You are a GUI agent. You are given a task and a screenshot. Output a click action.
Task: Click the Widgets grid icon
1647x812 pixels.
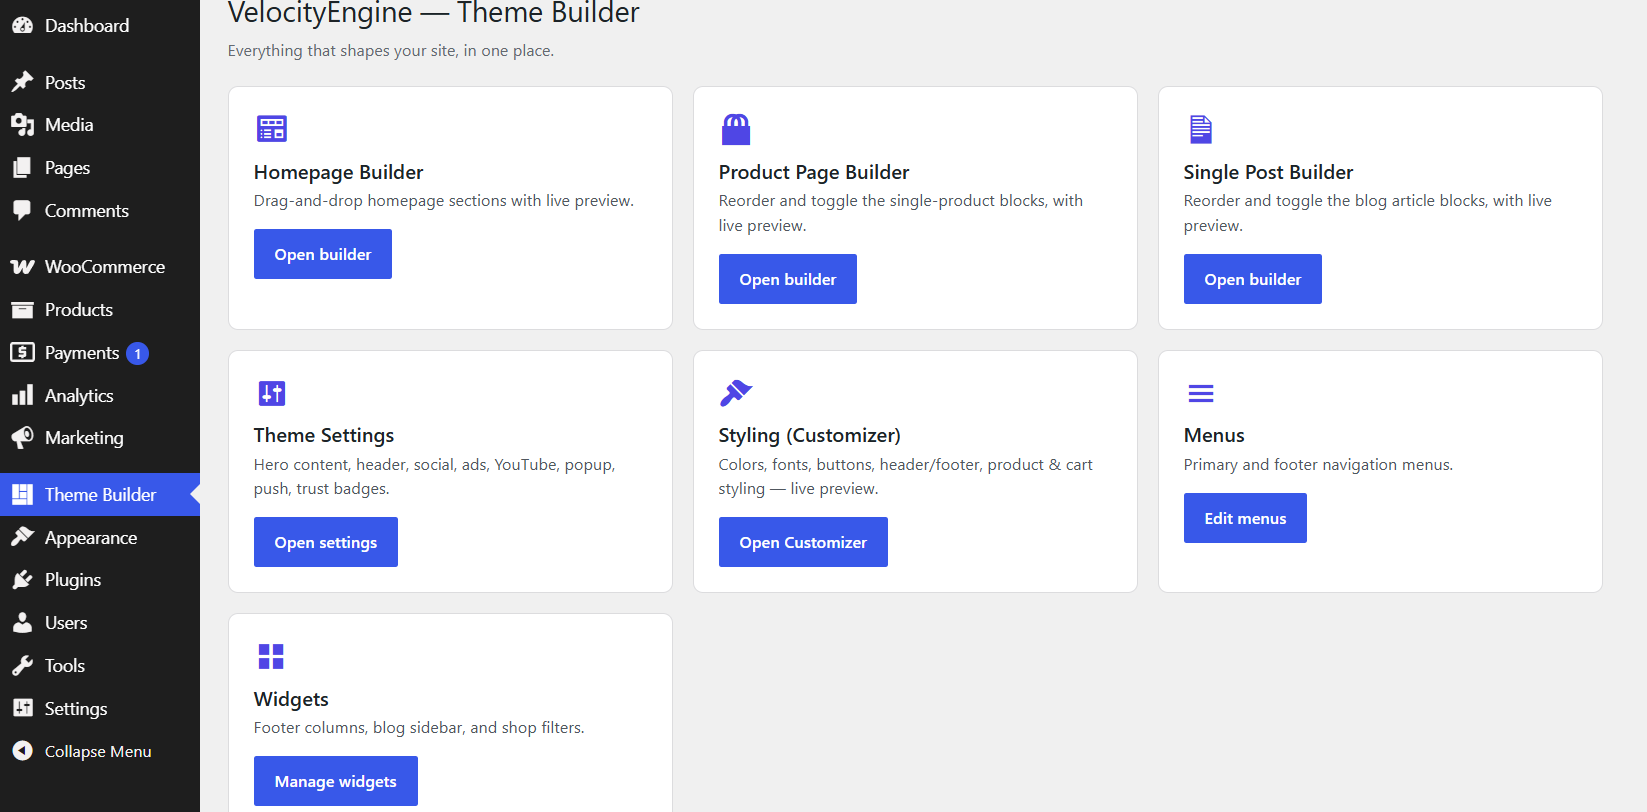(x=271, y=656)
